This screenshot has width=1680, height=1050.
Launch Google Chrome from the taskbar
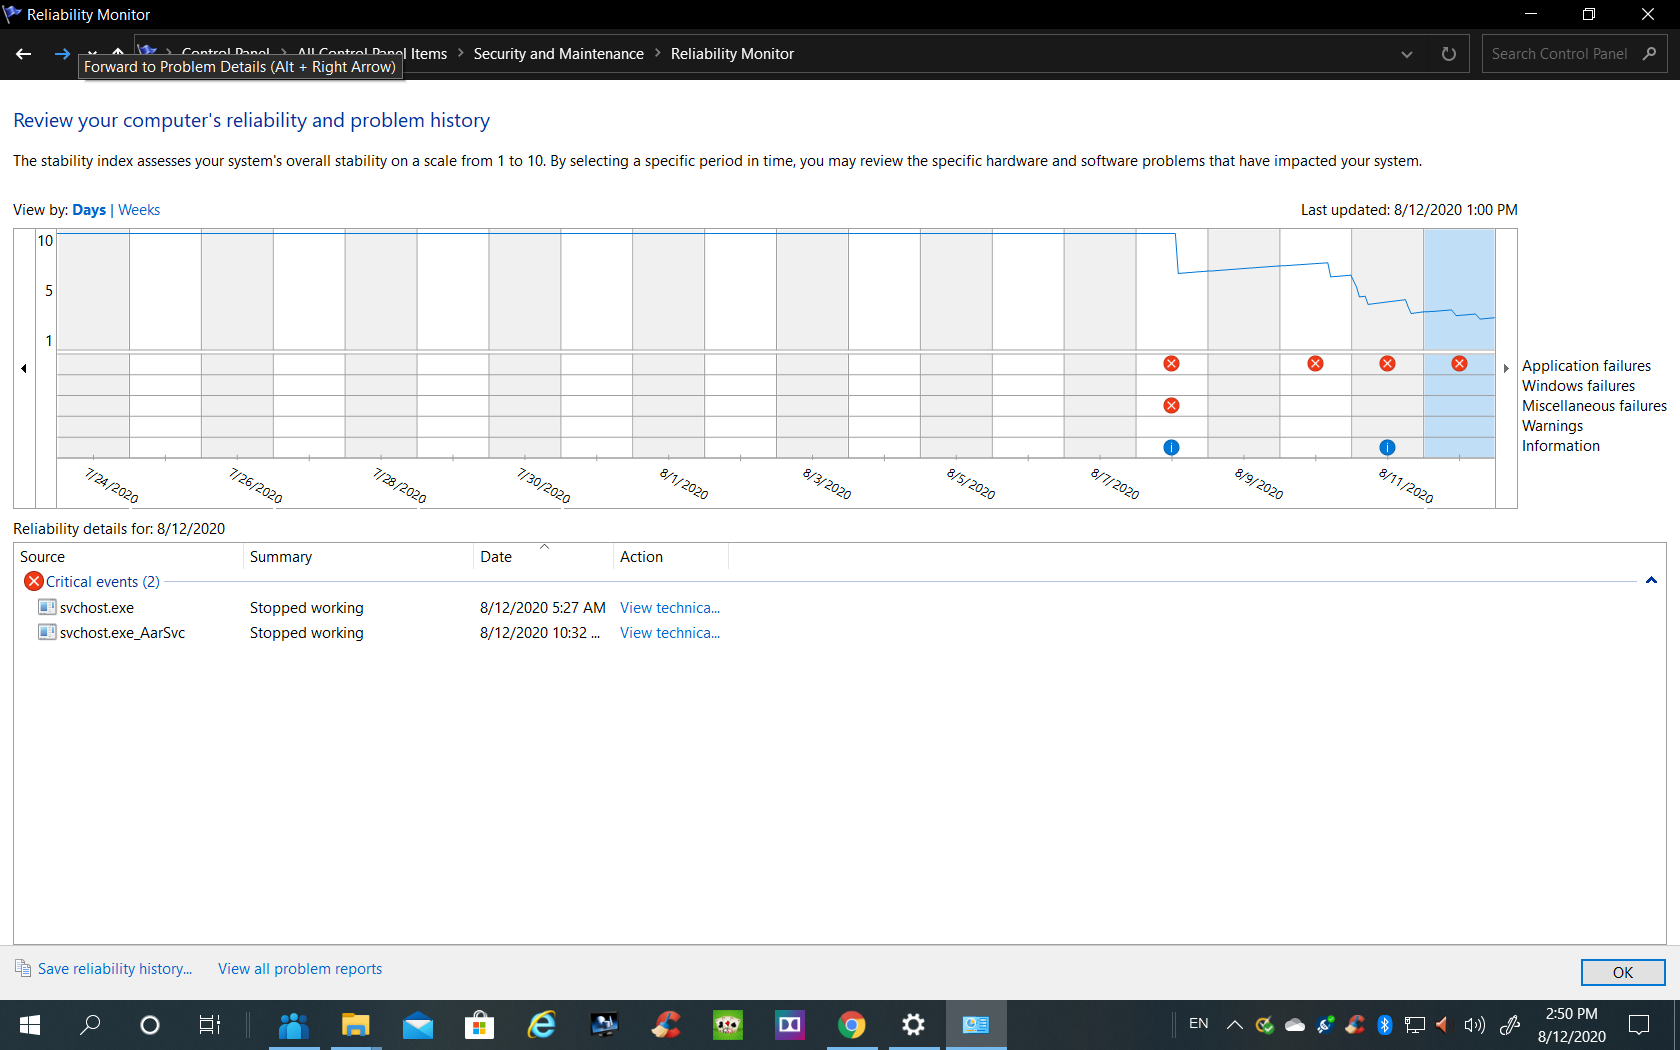[x=852, y=1025]
